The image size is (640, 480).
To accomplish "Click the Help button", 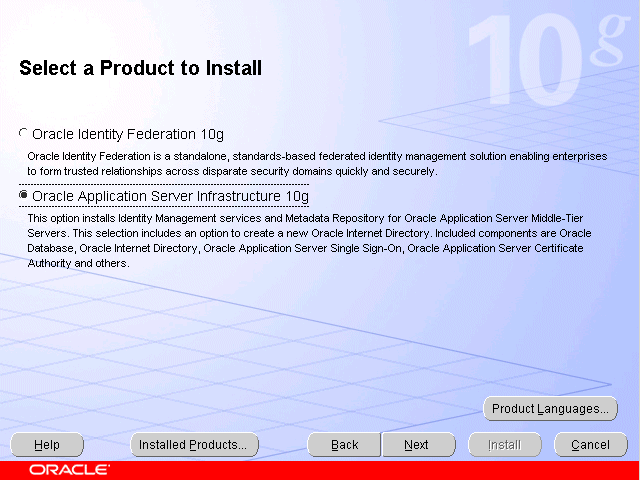I will (x=47, y=444).
